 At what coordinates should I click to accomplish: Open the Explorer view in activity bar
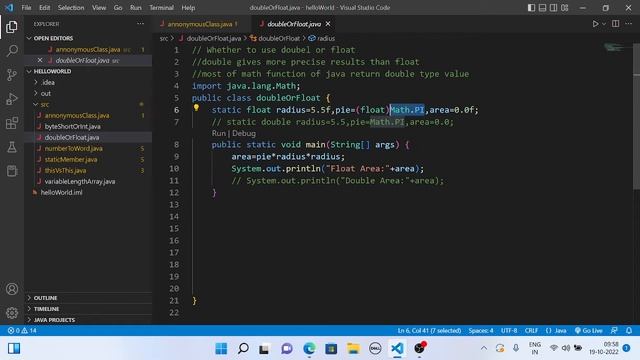click(x=12, y=27)
